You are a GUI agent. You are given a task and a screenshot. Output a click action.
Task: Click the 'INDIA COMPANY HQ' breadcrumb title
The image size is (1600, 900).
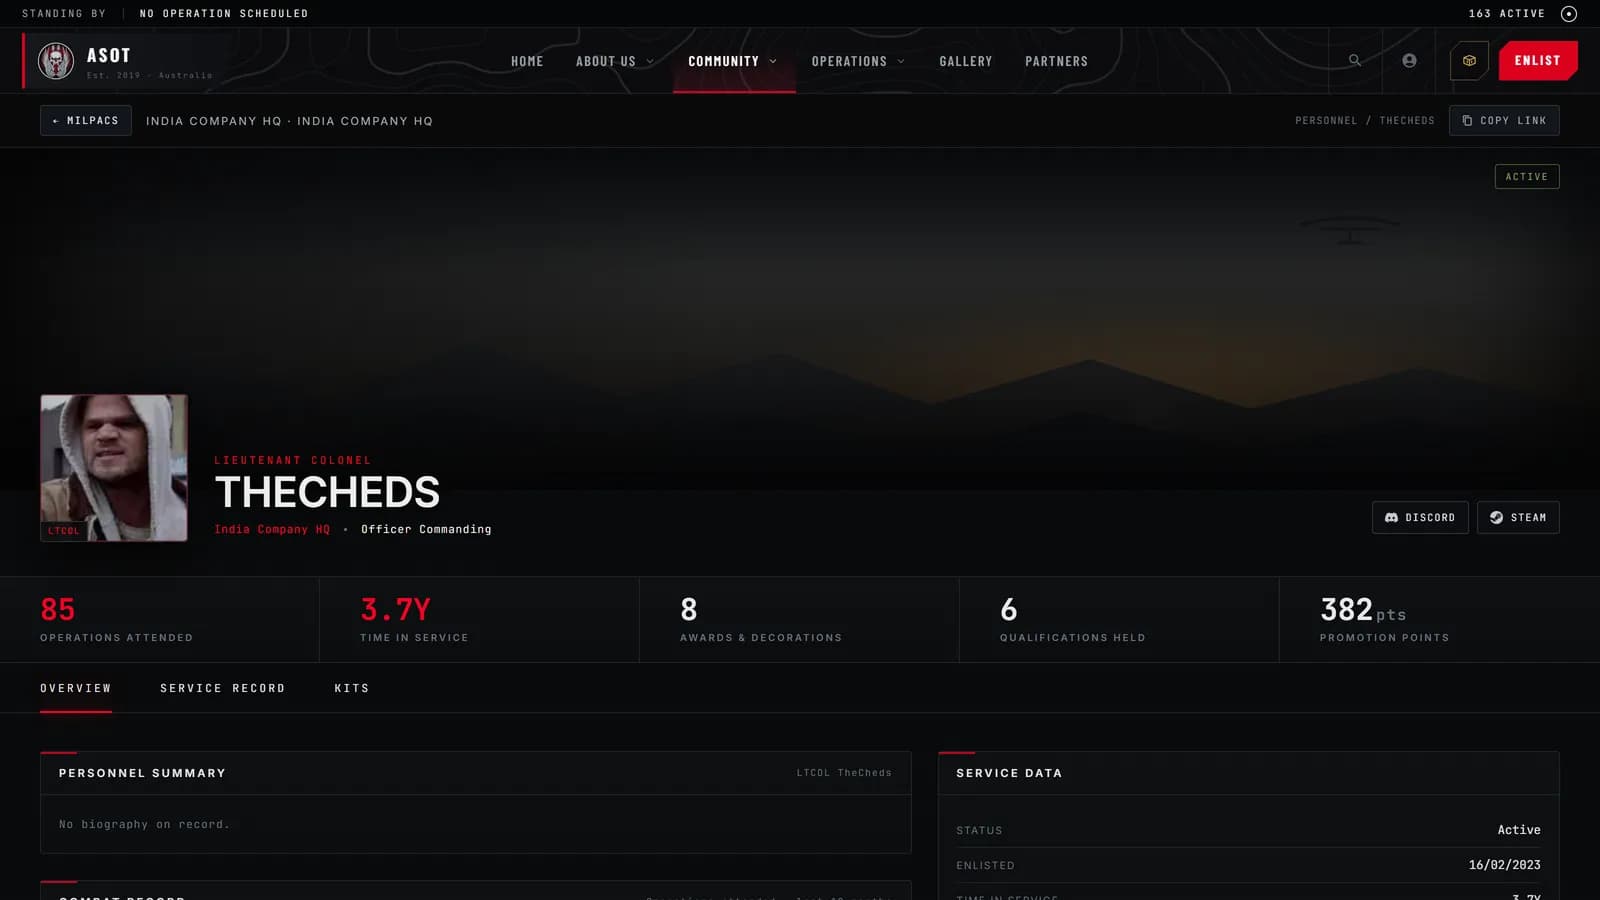[289, 121]
